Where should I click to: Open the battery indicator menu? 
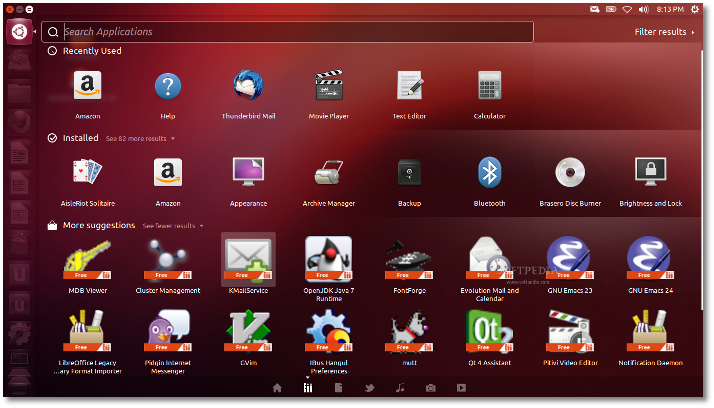coord(611,9)
